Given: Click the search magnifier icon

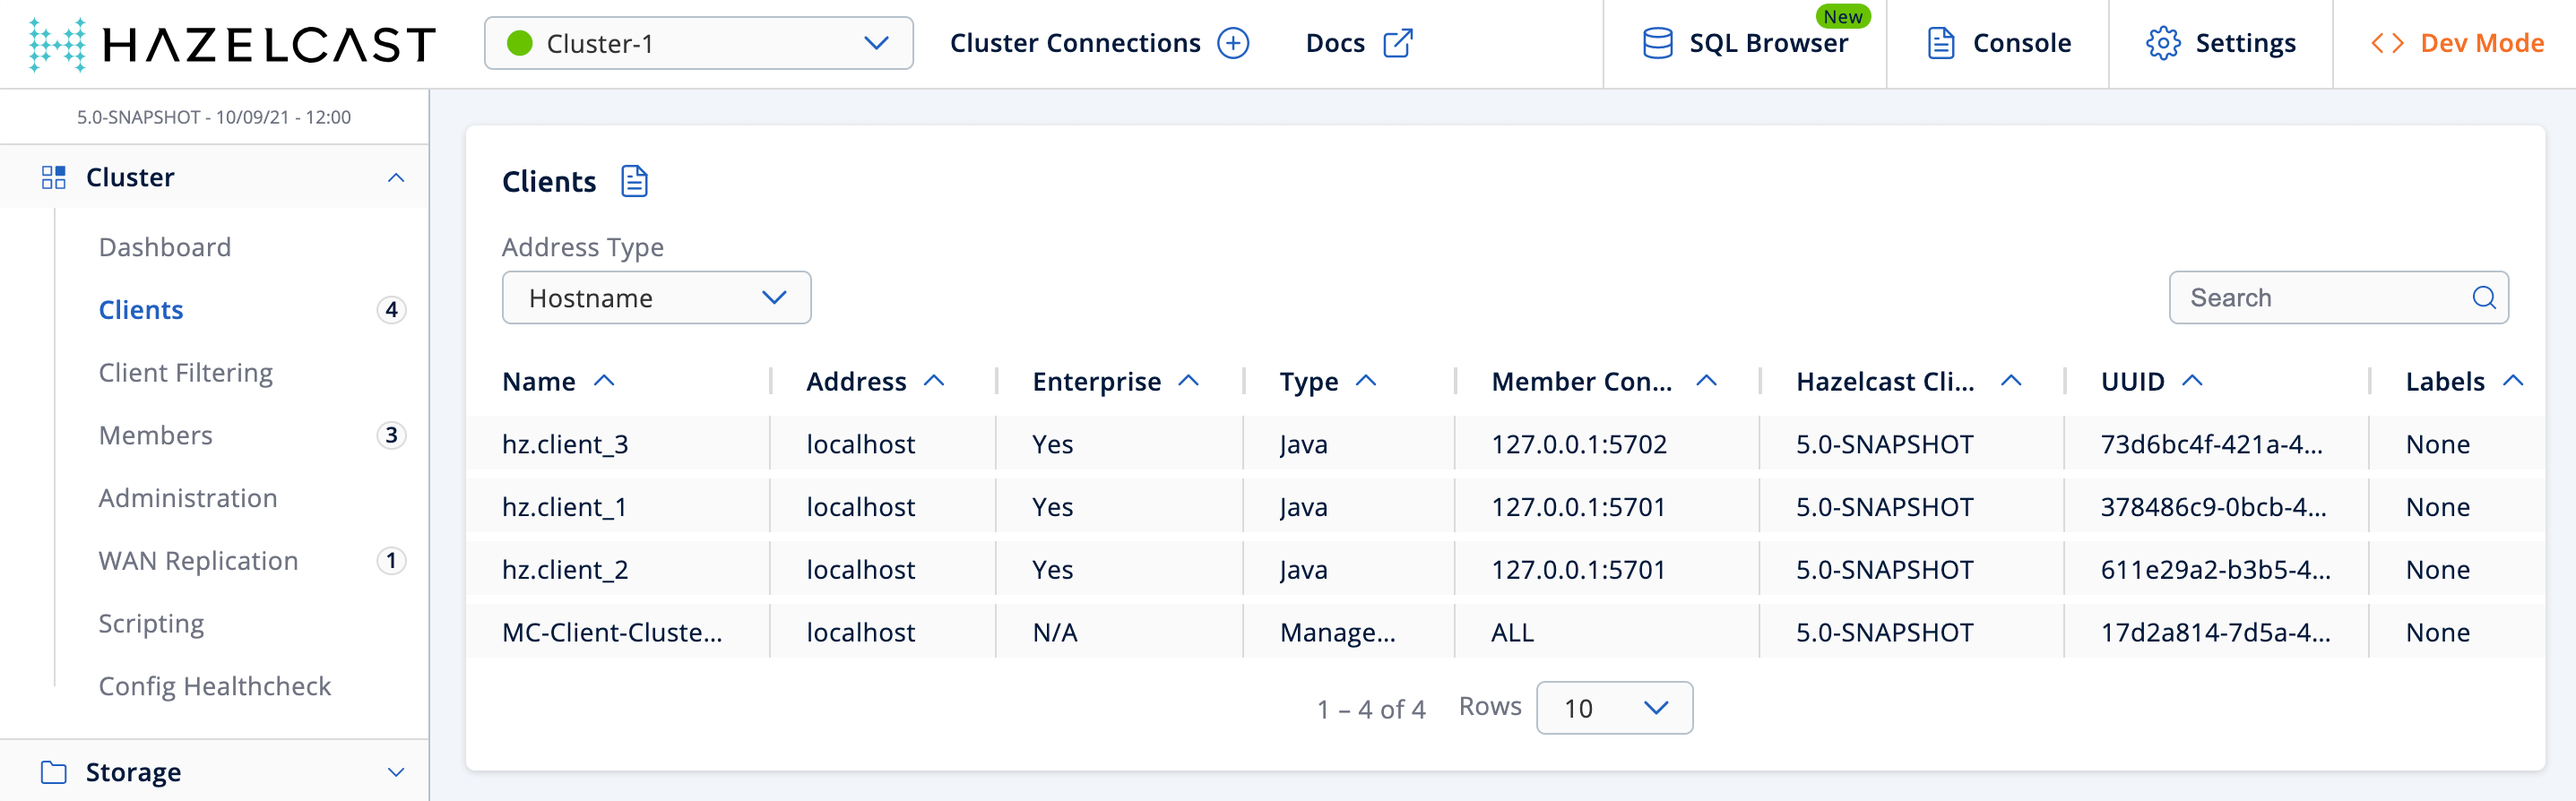Looking at the screenshot, I should pyautogui.click(x=2483, y=298).
